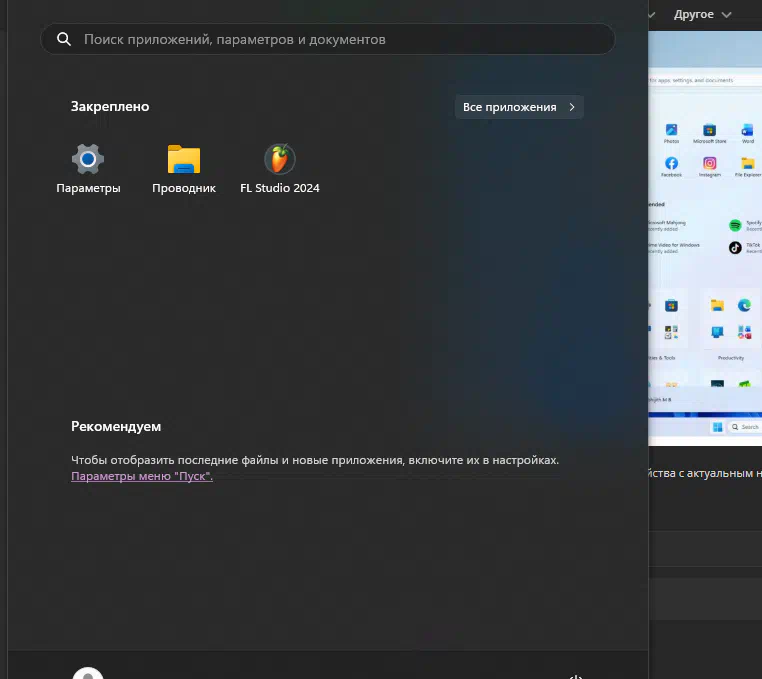Click TikTok icon in the article screenshot

735,247
